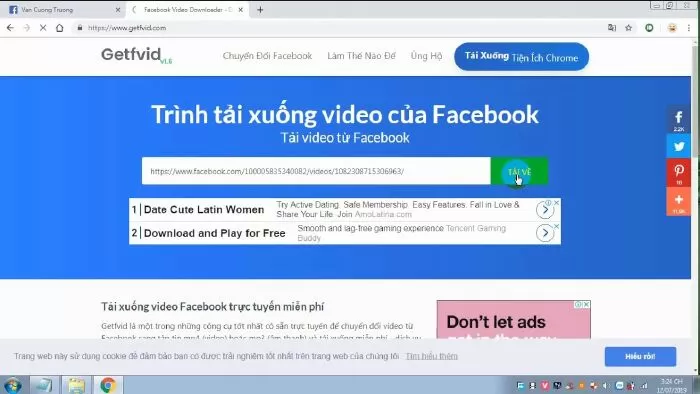Click the address bar URL getfvid.com
This screenshot has width=700, height=394.
(x=127, y=28)
